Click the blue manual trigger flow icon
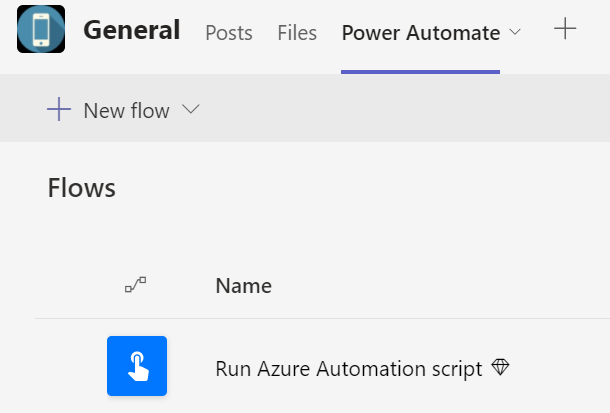610x413 pixels. pyautogui.click(x=137, y=366)
